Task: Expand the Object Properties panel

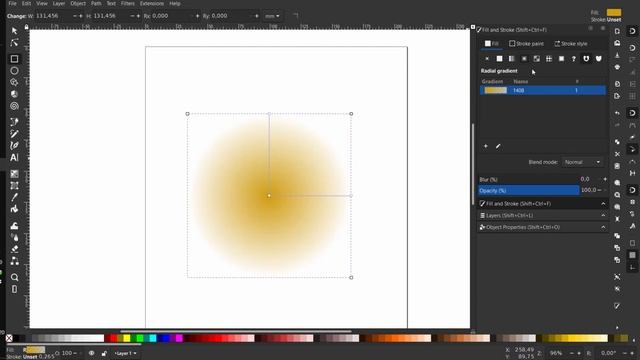Action: point(542,227)
